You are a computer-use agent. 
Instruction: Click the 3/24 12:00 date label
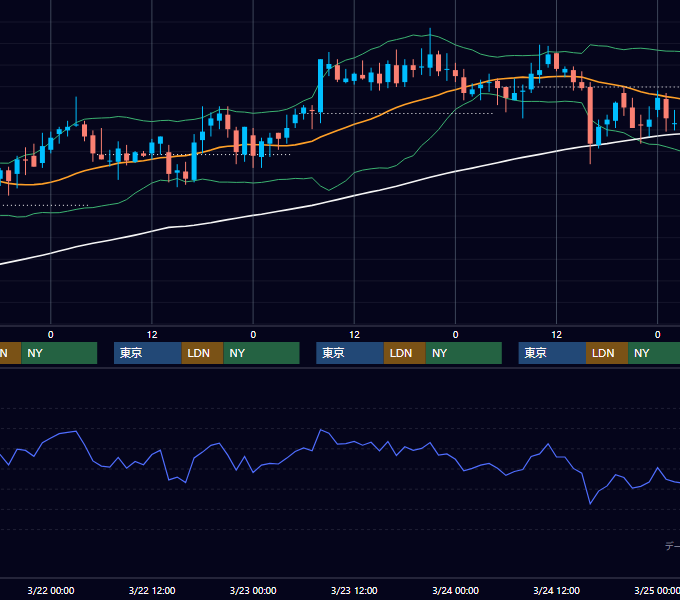click(556, 590)
